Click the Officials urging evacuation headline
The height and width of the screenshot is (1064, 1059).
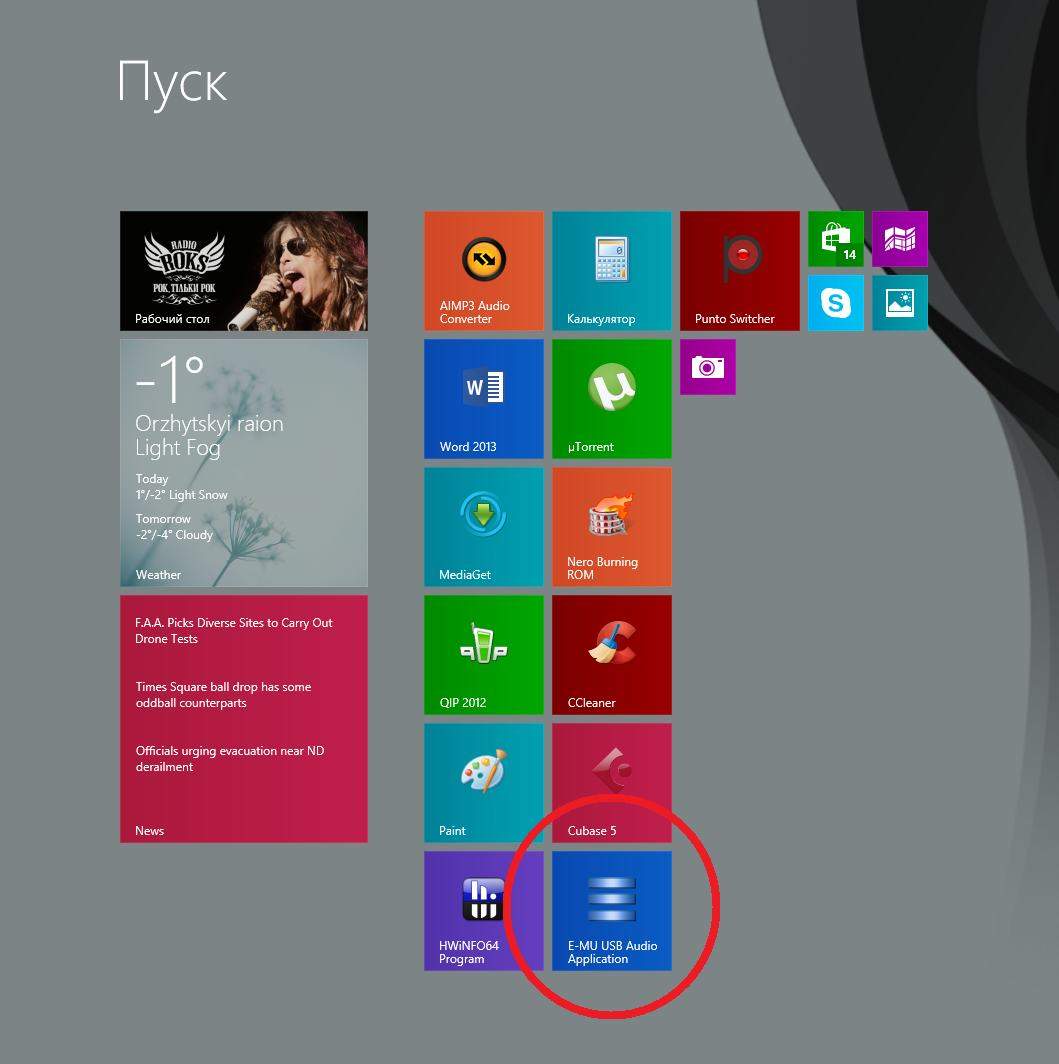pos(229,759)
